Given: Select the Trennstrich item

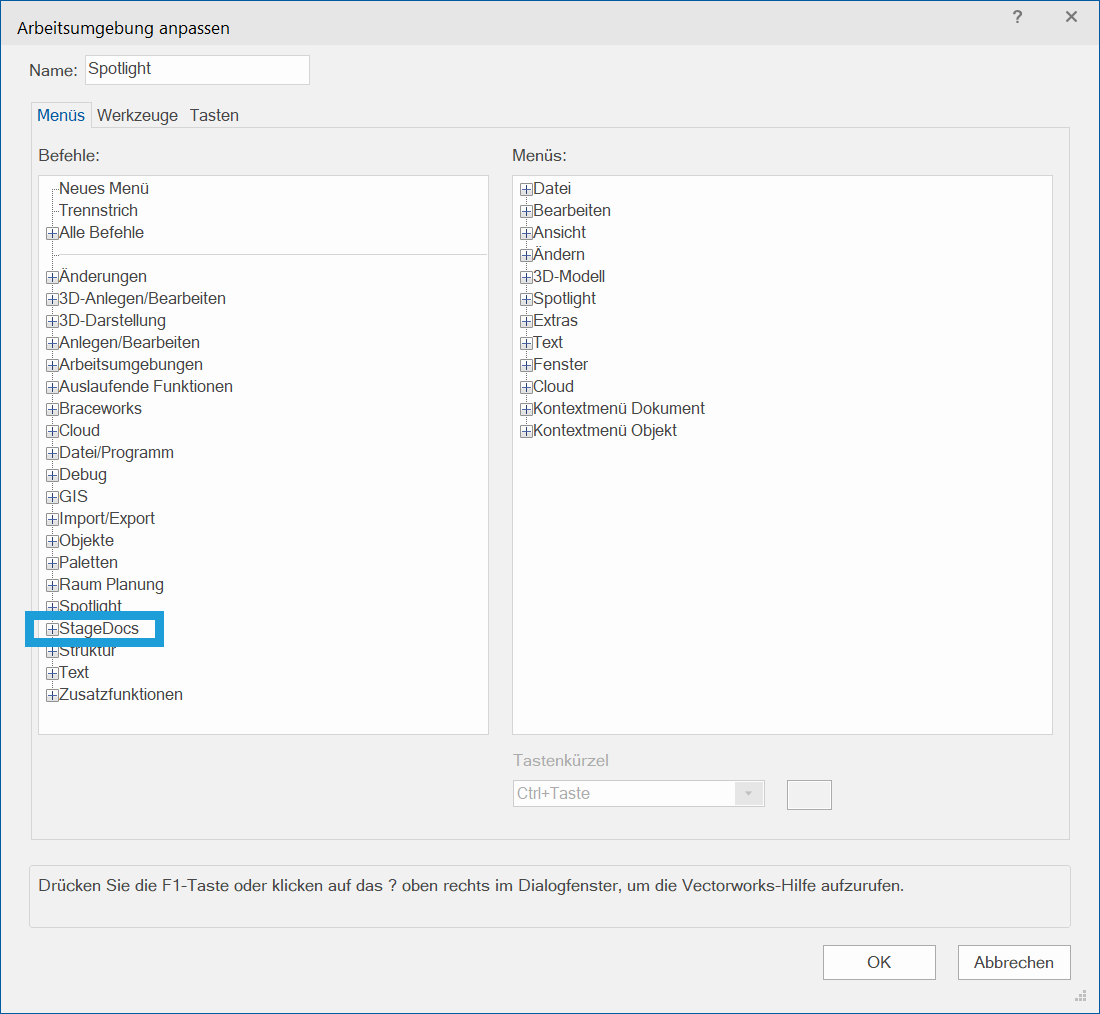Looking at the screenshot, I should click(98, 211).
